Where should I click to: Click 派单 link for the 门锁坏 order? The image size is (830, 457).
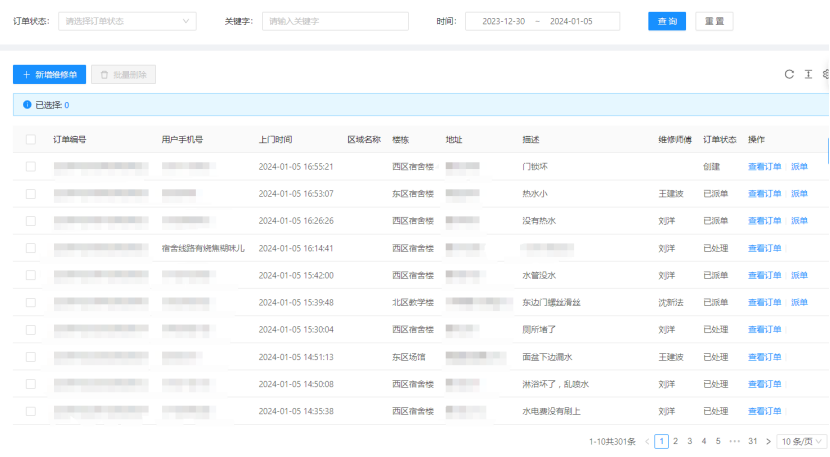coord(799,167)
